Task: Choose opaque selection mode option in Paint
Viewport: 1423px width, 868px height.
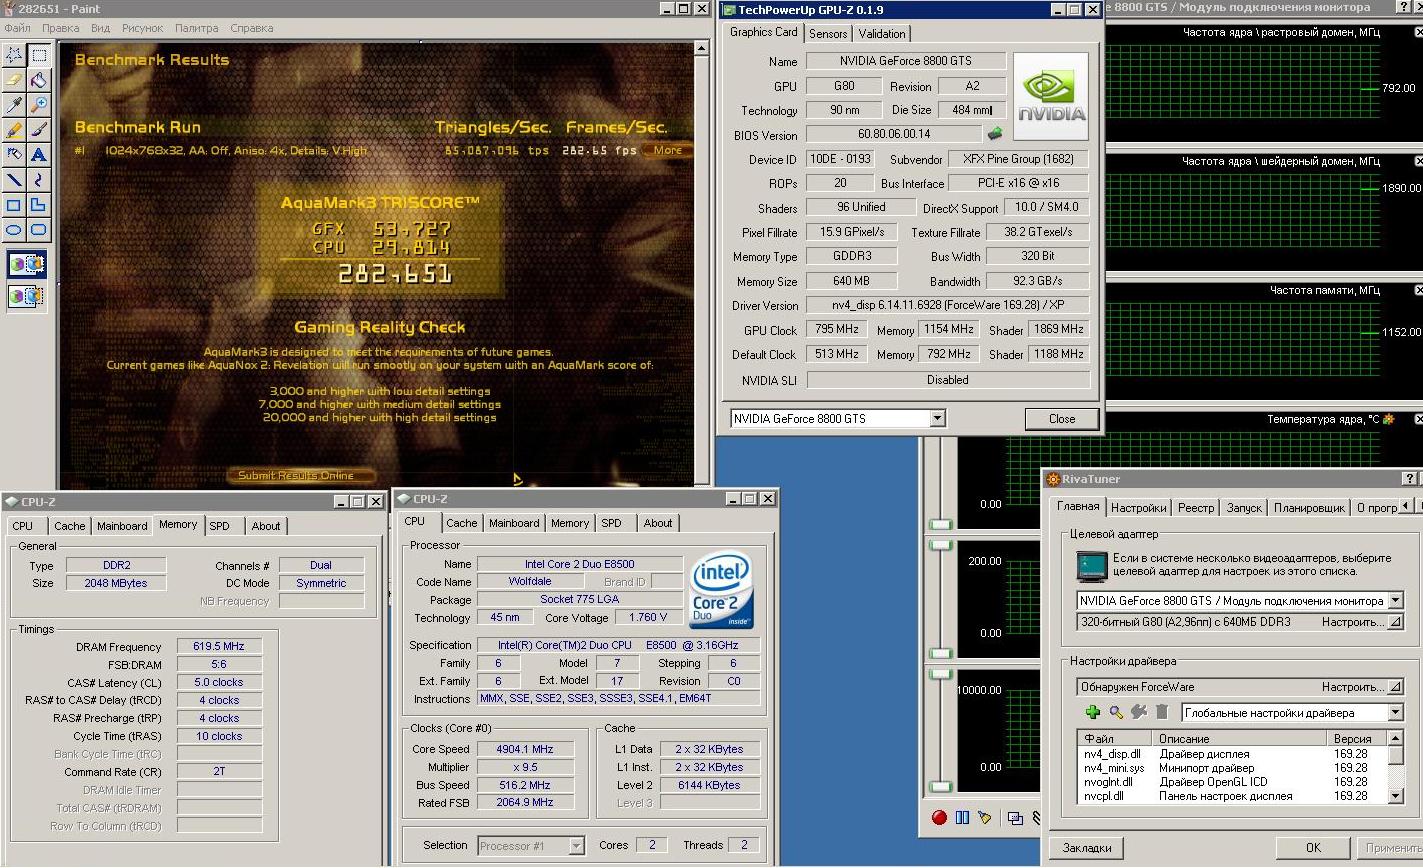Action: click(27, 265)
